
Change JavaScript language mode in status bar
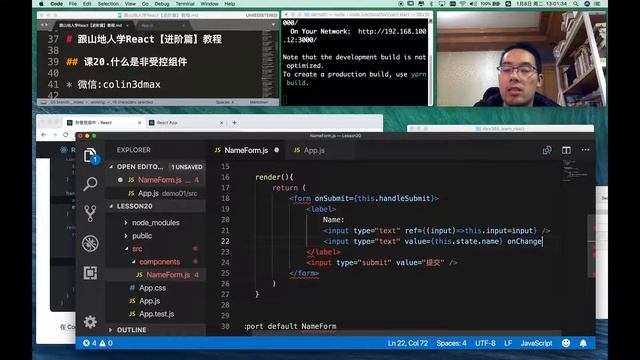click(x=536, y=343)
